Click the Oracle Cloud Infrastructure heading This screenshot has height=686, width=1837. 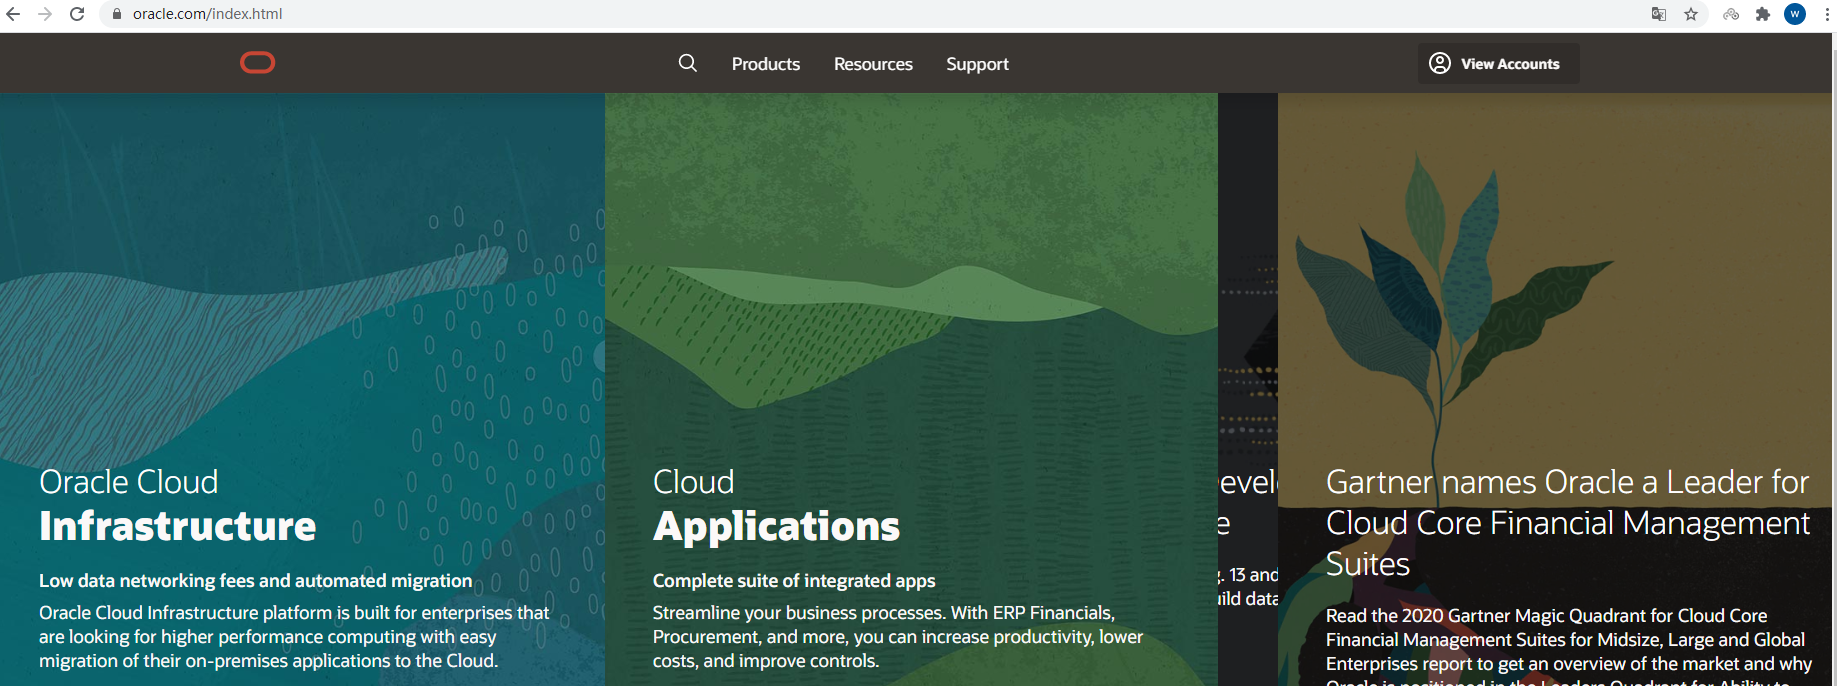pyautogui.click(x=178, y=505)
